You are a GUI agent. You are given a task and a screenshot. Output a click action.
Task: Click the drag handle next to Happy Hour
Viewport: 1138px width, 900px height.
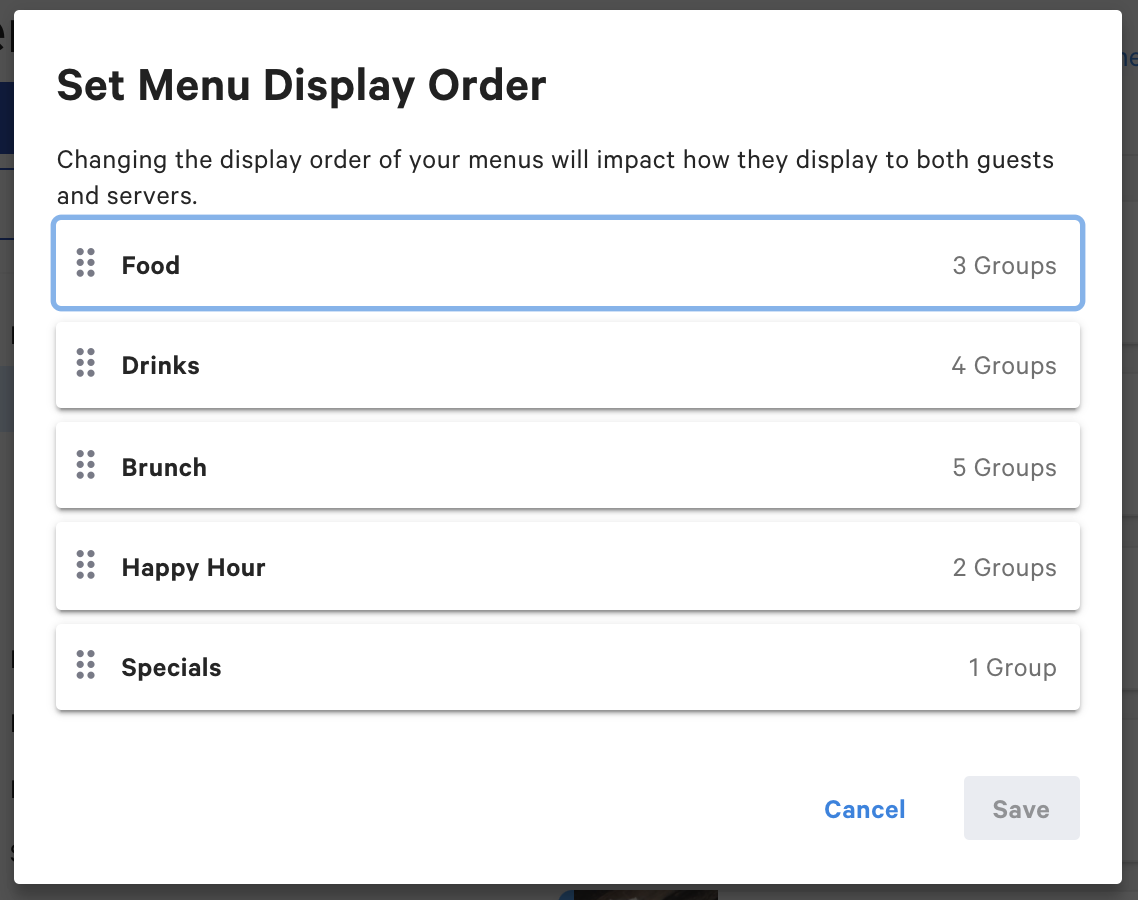click(x=85, y=565)
